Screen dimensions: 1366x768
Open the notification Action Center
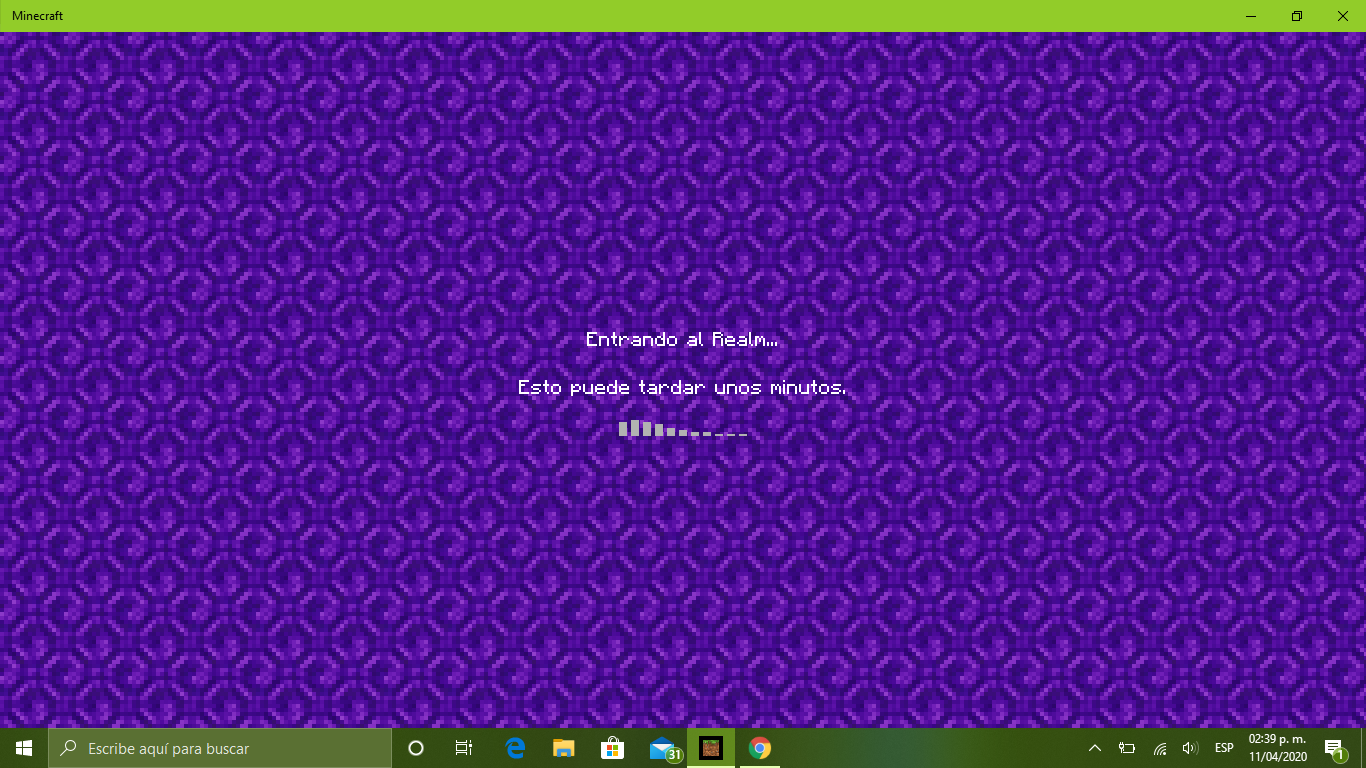1333,748
